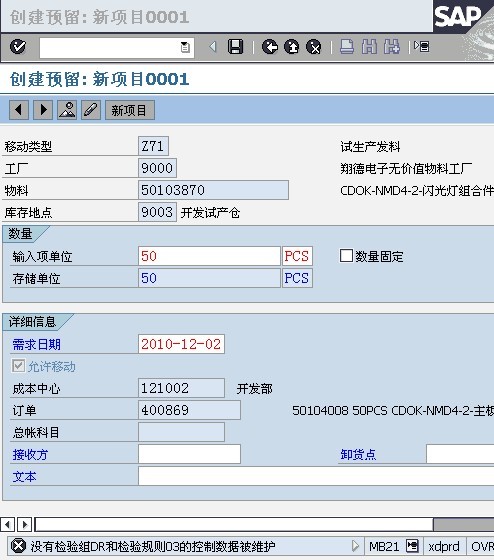Image resolution: width=494 pixels, height=560 pixels.
Task: Click the 文本 text input field
Action: click(x=316, y=476)
